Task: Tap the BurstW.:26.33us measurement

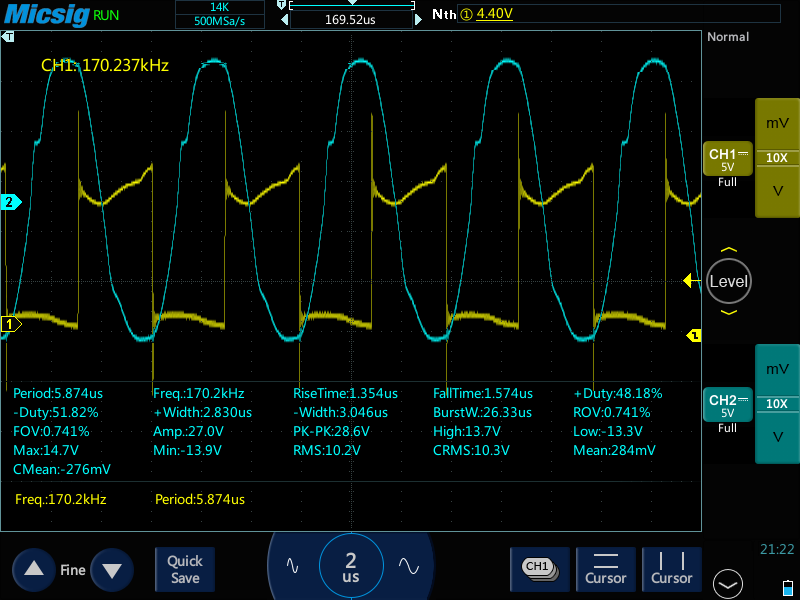Action: [482, 412]
